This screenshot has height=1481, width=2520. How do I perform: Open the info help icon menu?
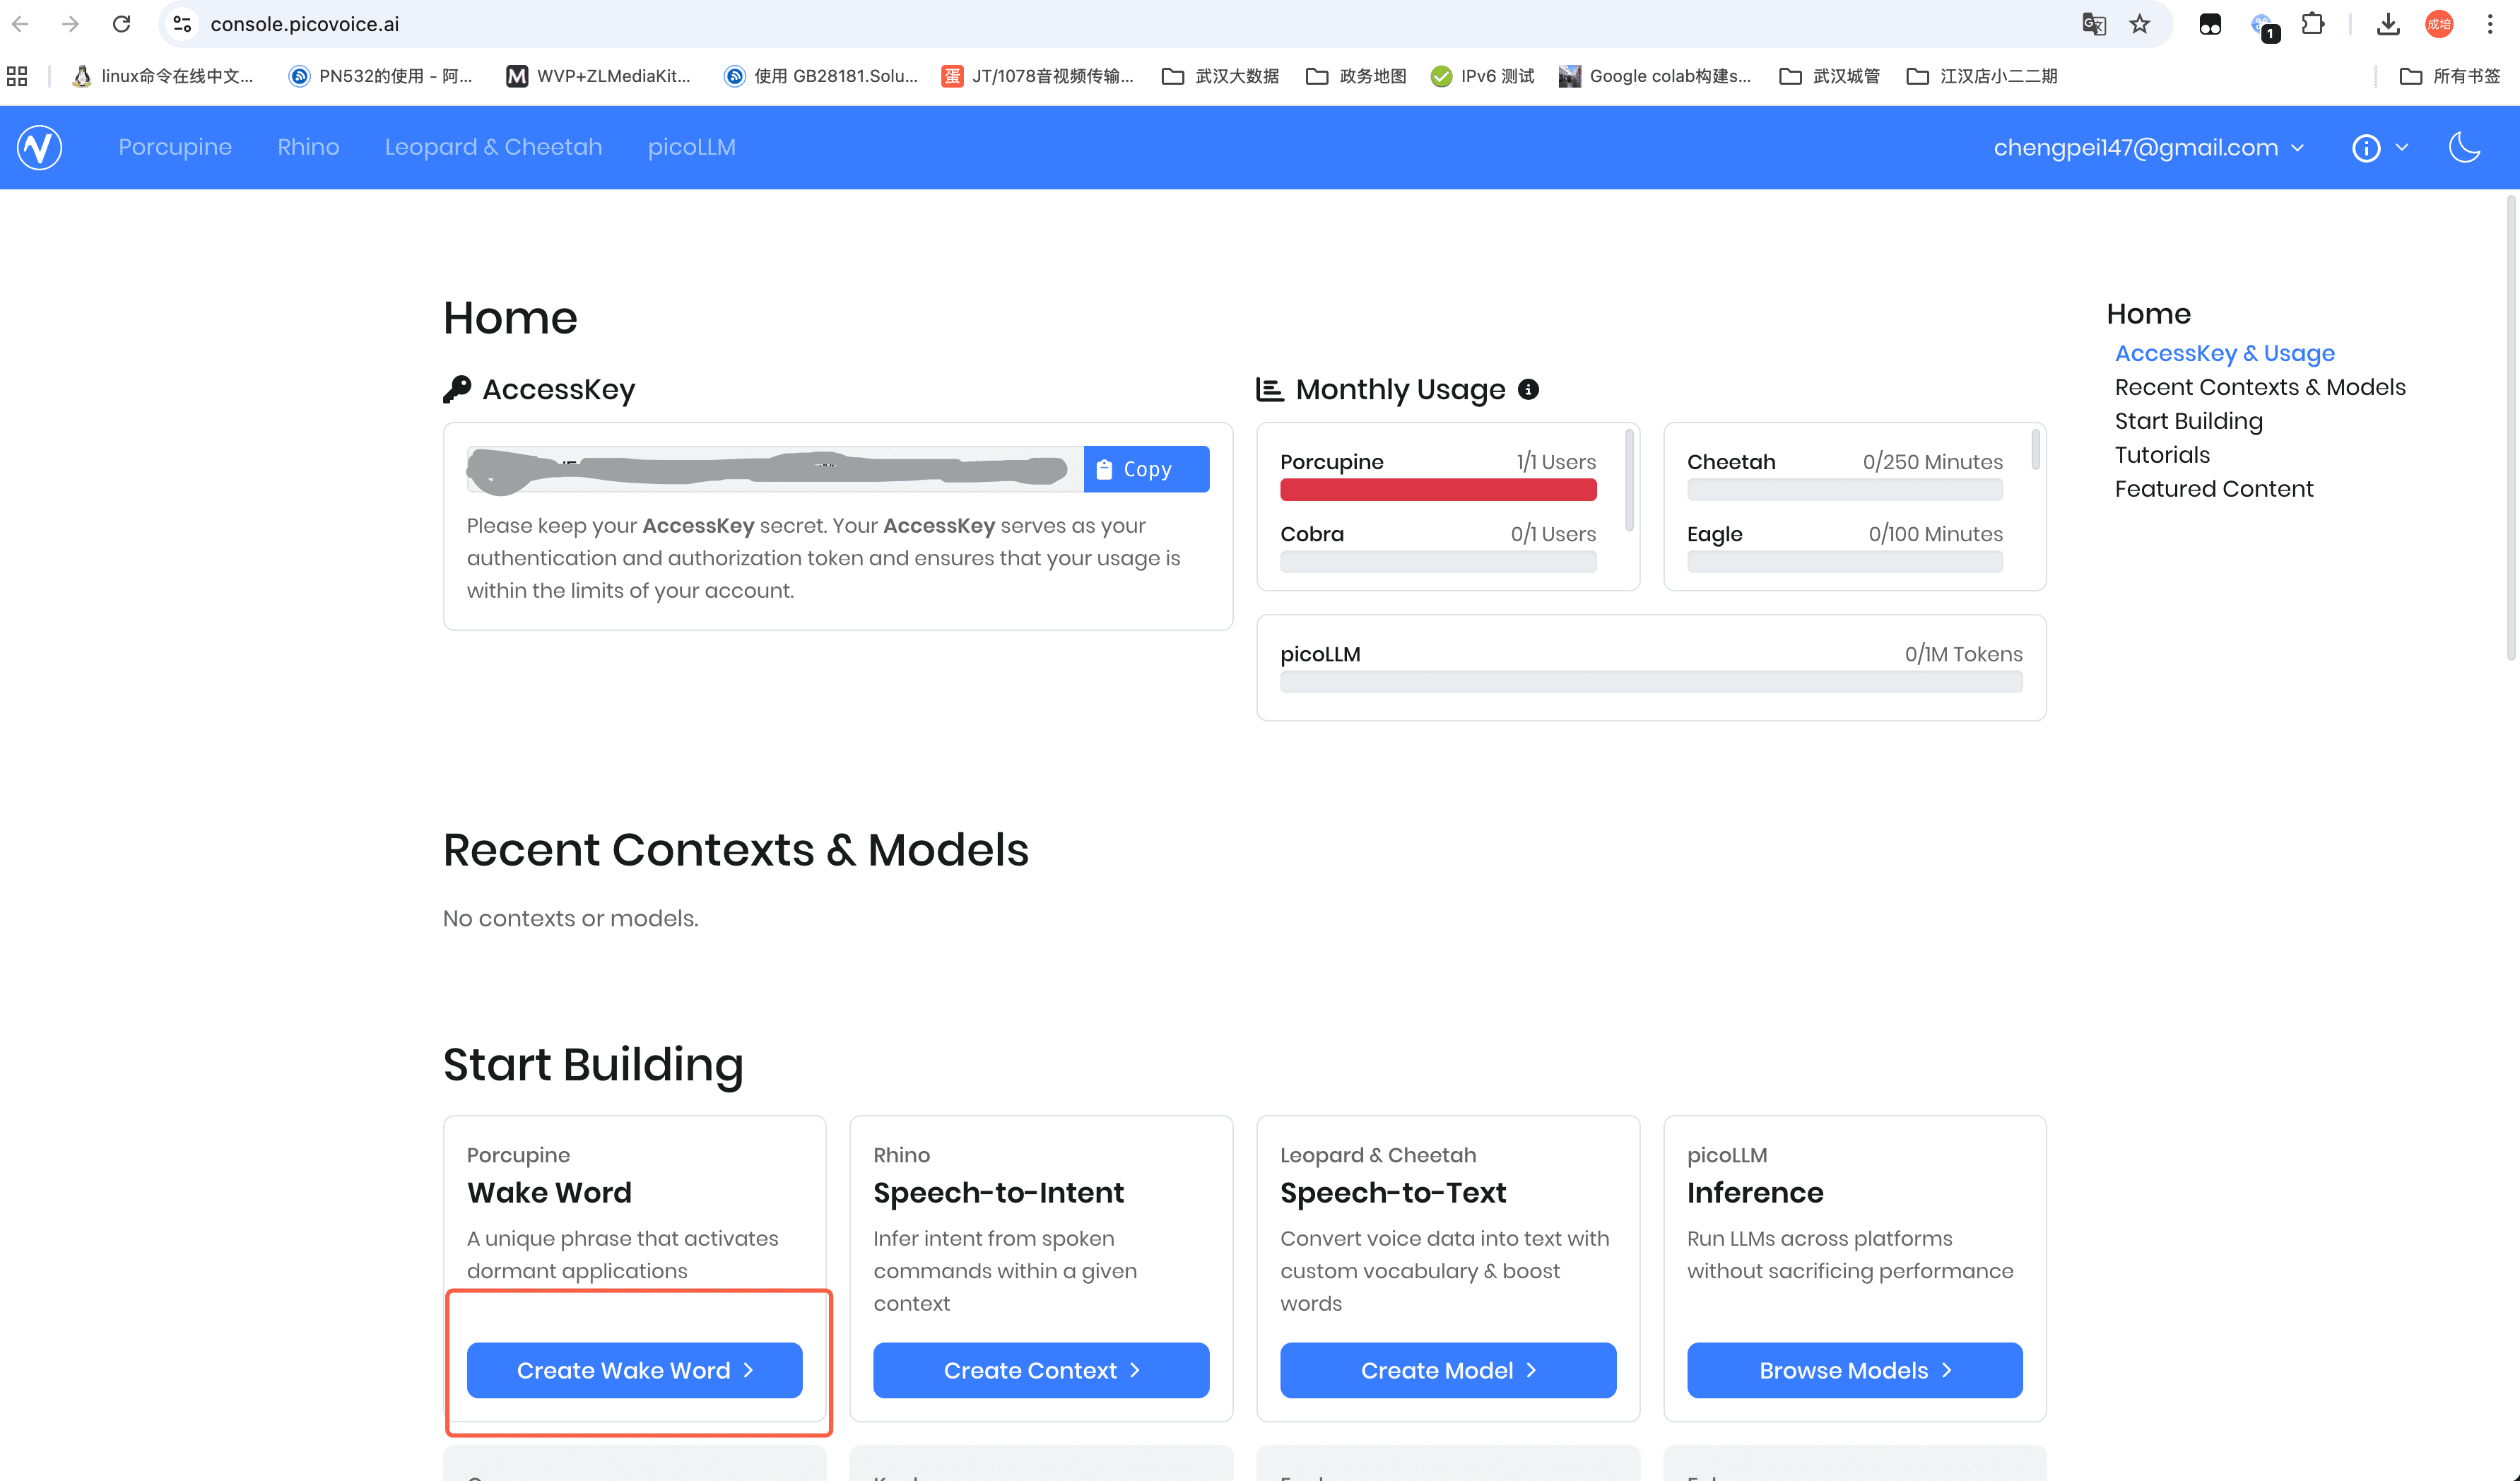pos(2366,148)
